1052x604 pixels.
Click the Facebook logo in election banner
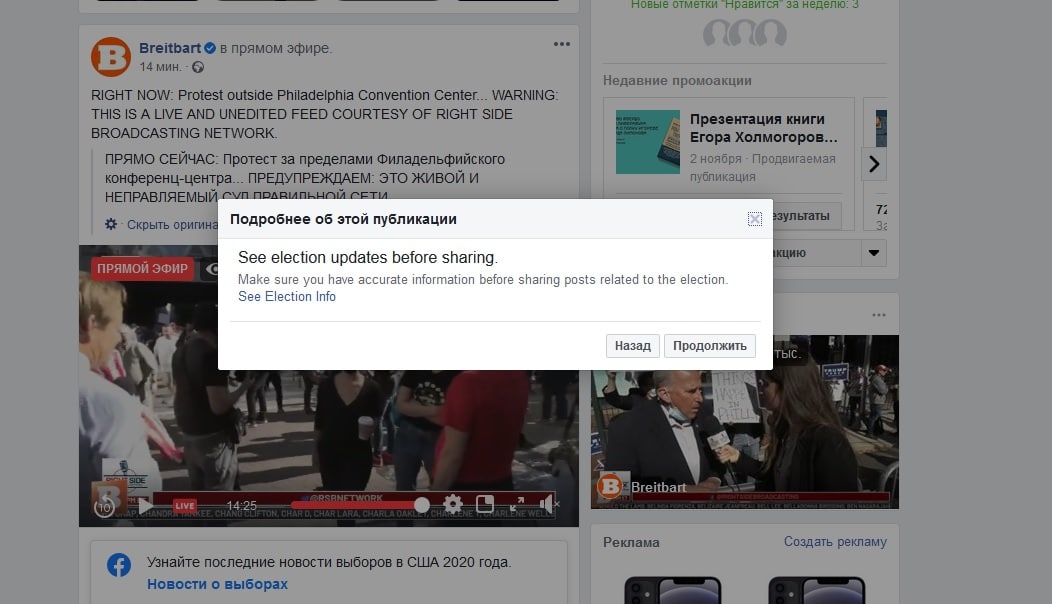tap(119, 565)
